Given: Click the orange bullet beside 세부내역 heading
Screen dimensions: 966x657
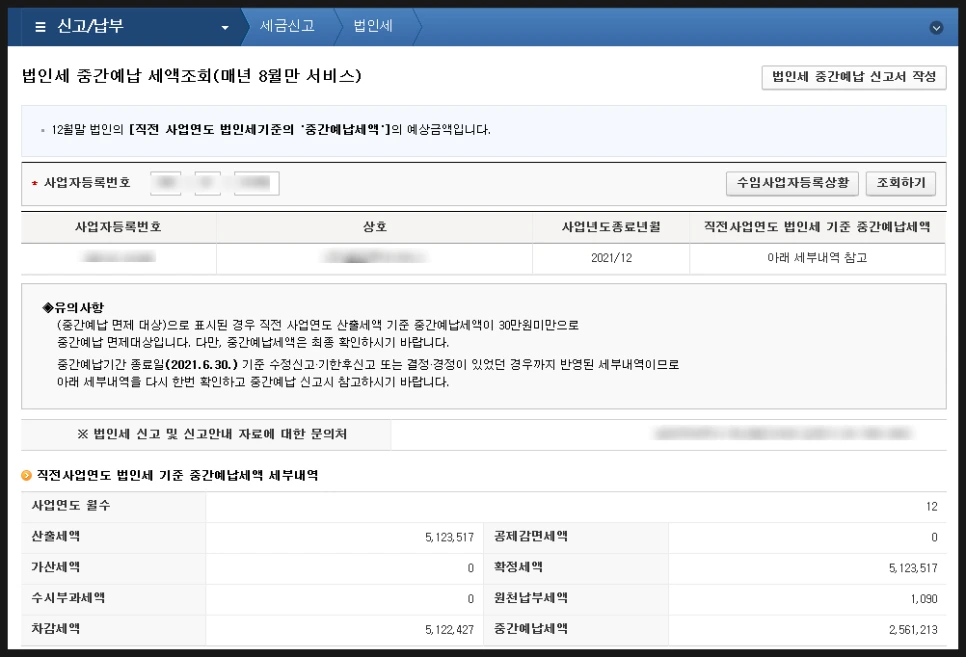Looking at the screenshot, I should pos(26,476).
